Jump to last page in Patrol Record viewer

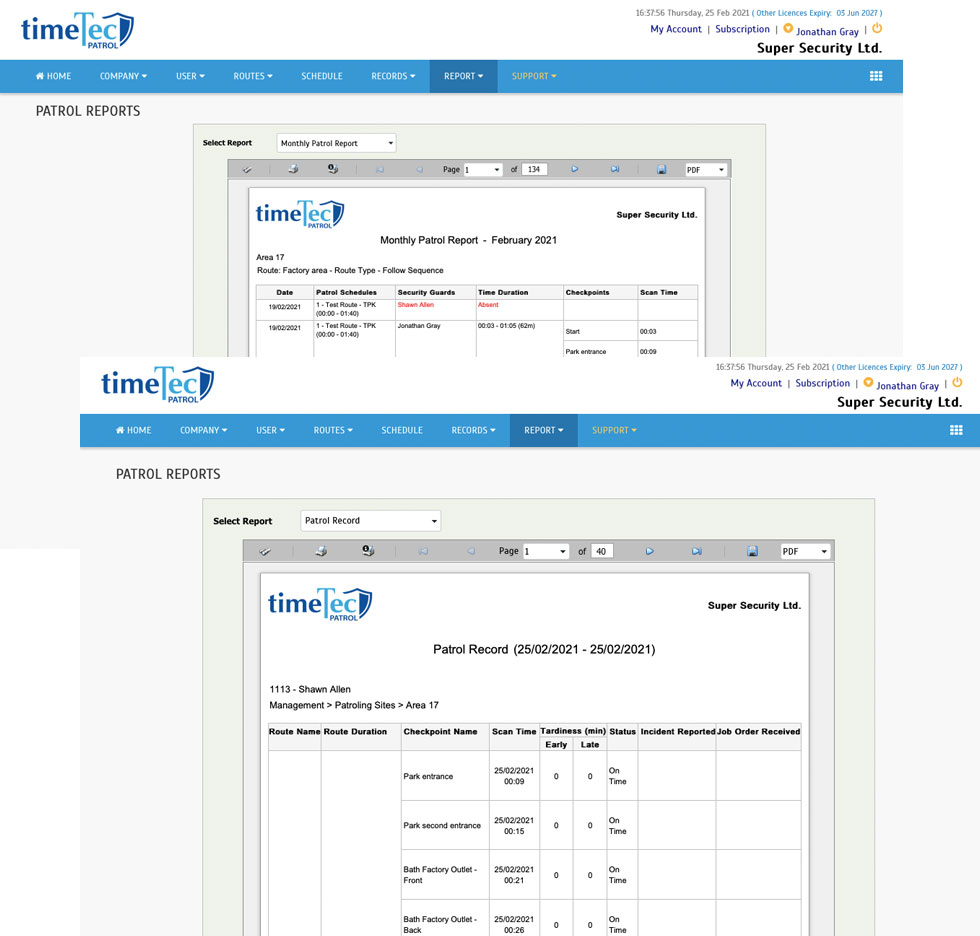(697, 551)
